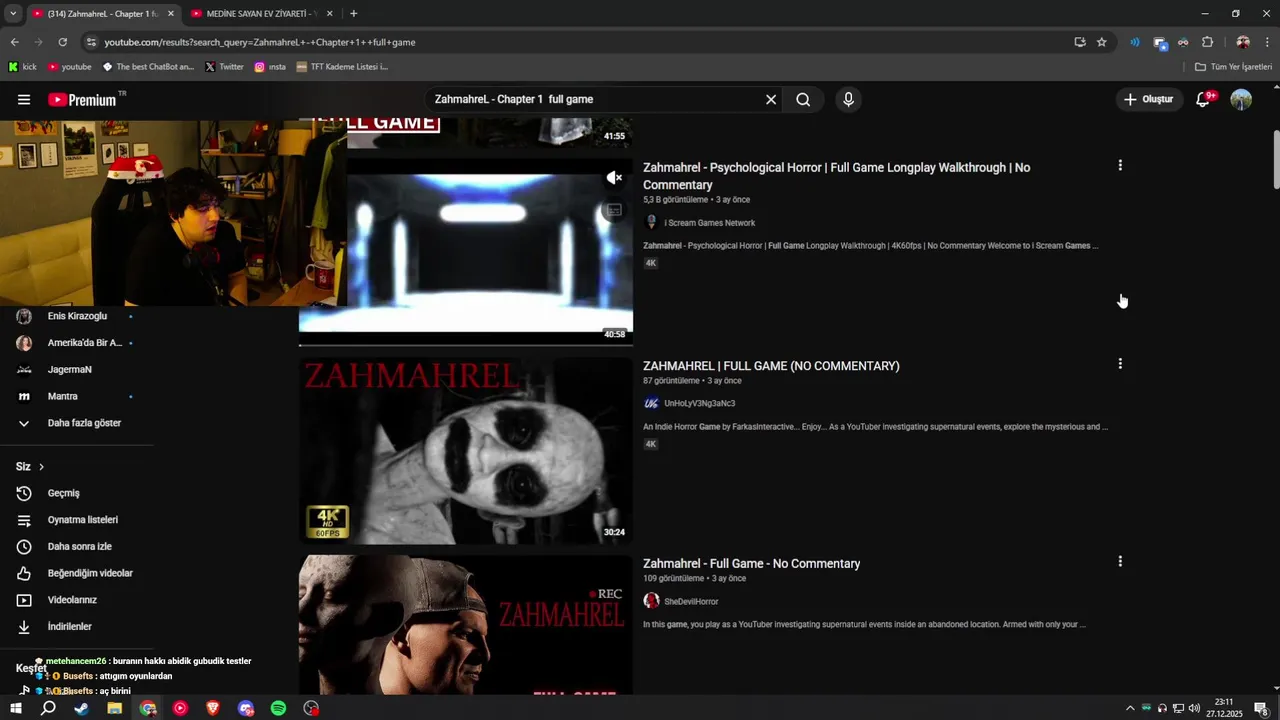Open Brave browser from the taskbar
Screen dimensions: 1280x720
[x=213, y=708]
